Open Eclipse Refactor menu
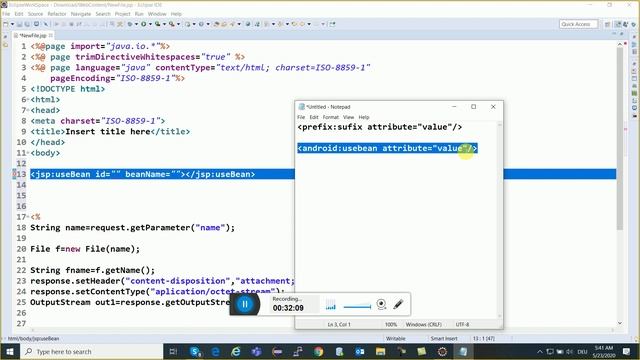The width and height of the screenshot is (640, 360). click(x=57, y=14)
